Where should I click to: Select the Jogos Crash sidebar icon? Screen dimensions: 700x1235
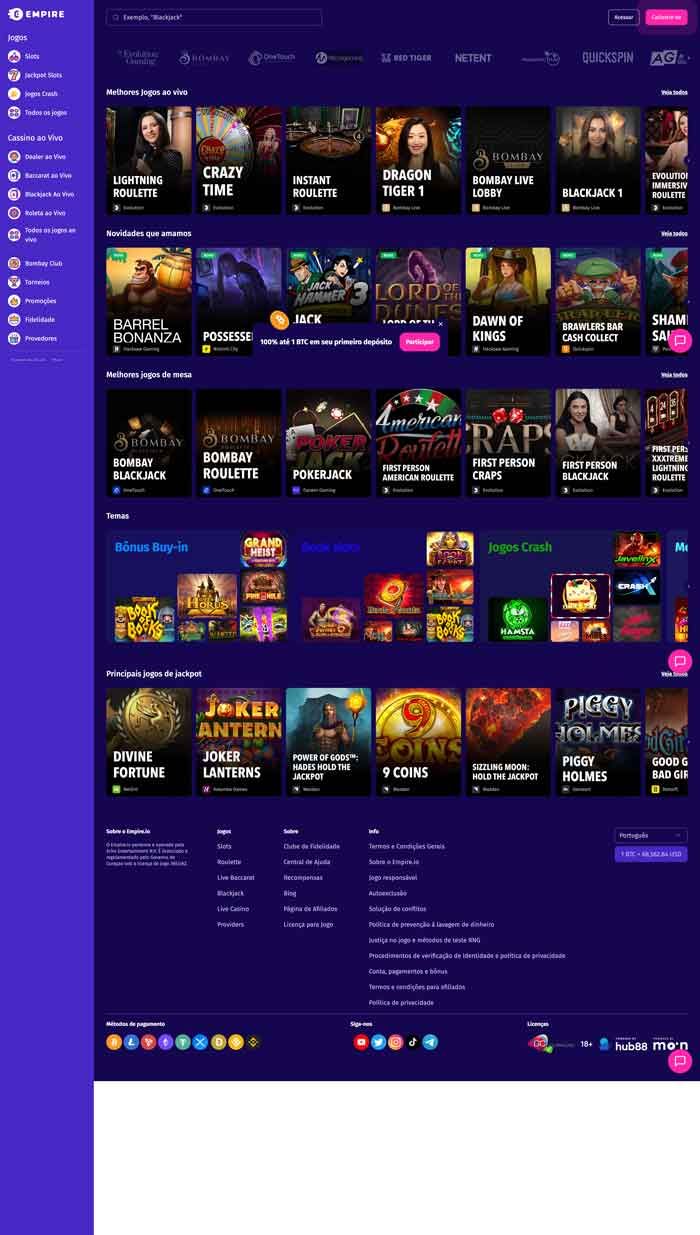(14, 94)
